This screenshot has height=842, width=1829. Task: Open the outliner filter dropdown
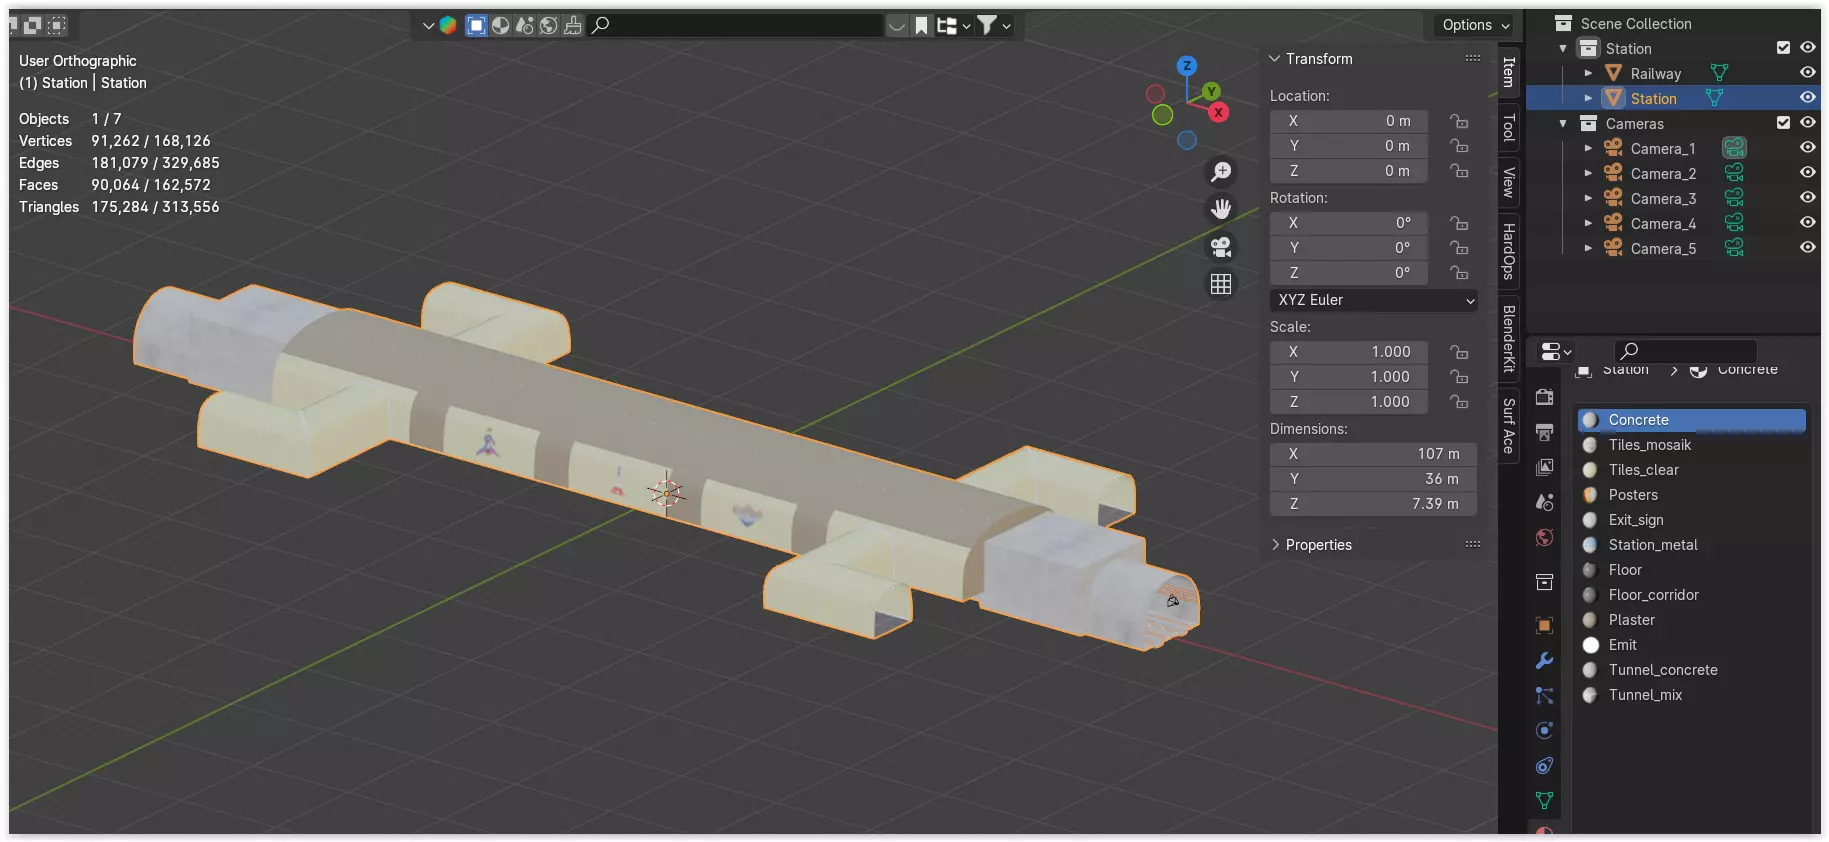pos(993,25)
